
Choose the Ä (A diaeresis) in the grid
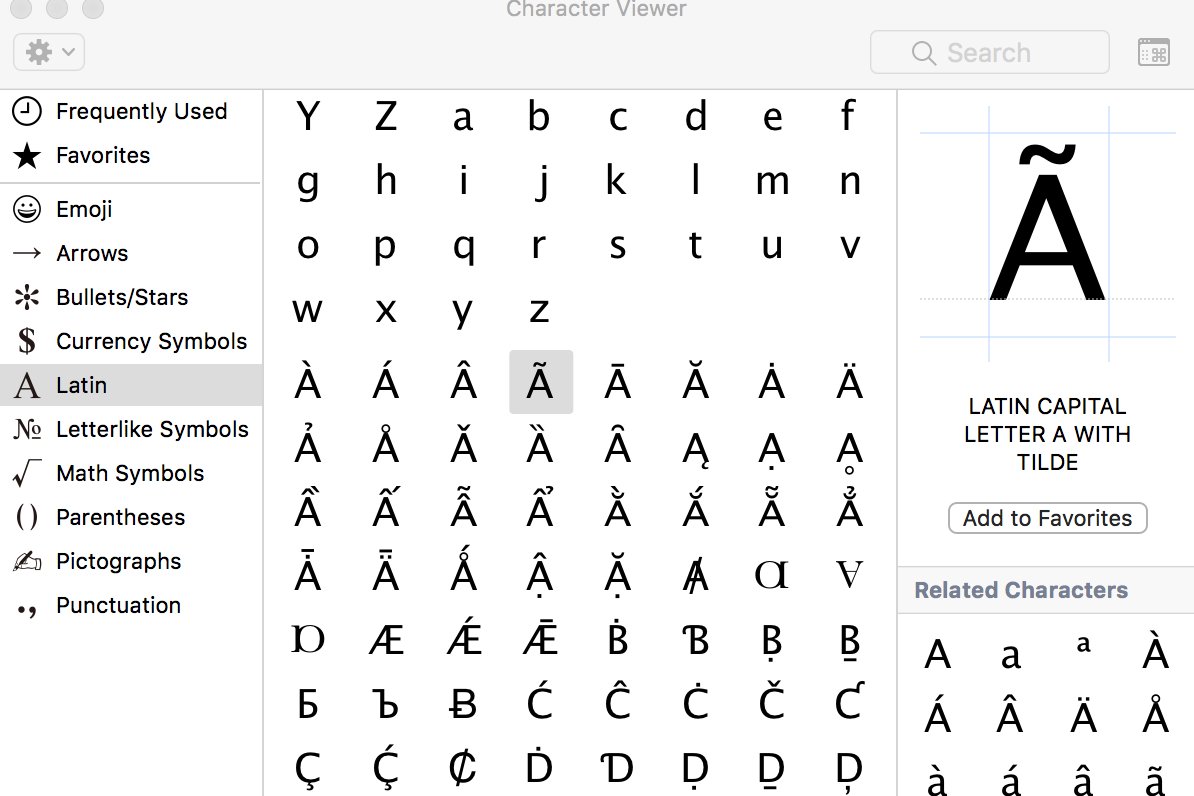click(850, 382)
